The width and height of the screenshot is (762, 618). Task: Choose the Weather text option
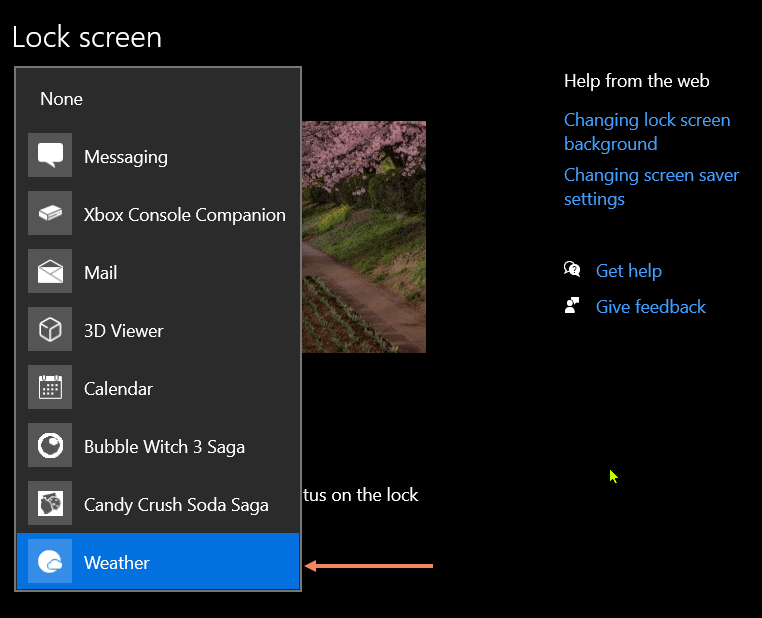click(x=117, y=563)
